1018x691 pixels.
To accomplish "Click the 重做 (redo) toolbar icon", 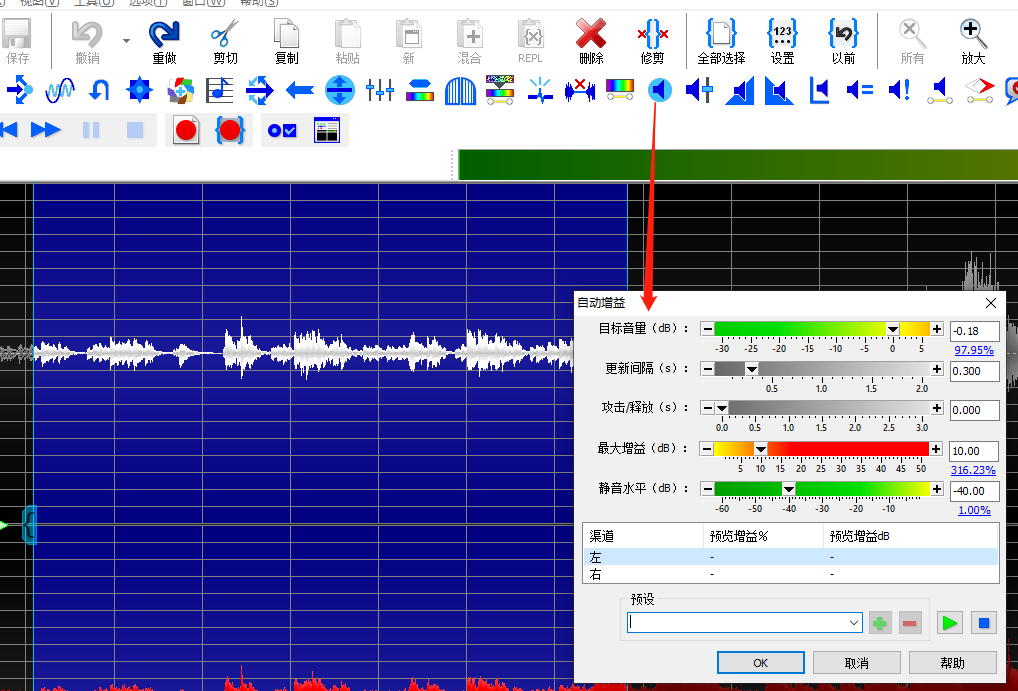I will (x=164, y=35).
